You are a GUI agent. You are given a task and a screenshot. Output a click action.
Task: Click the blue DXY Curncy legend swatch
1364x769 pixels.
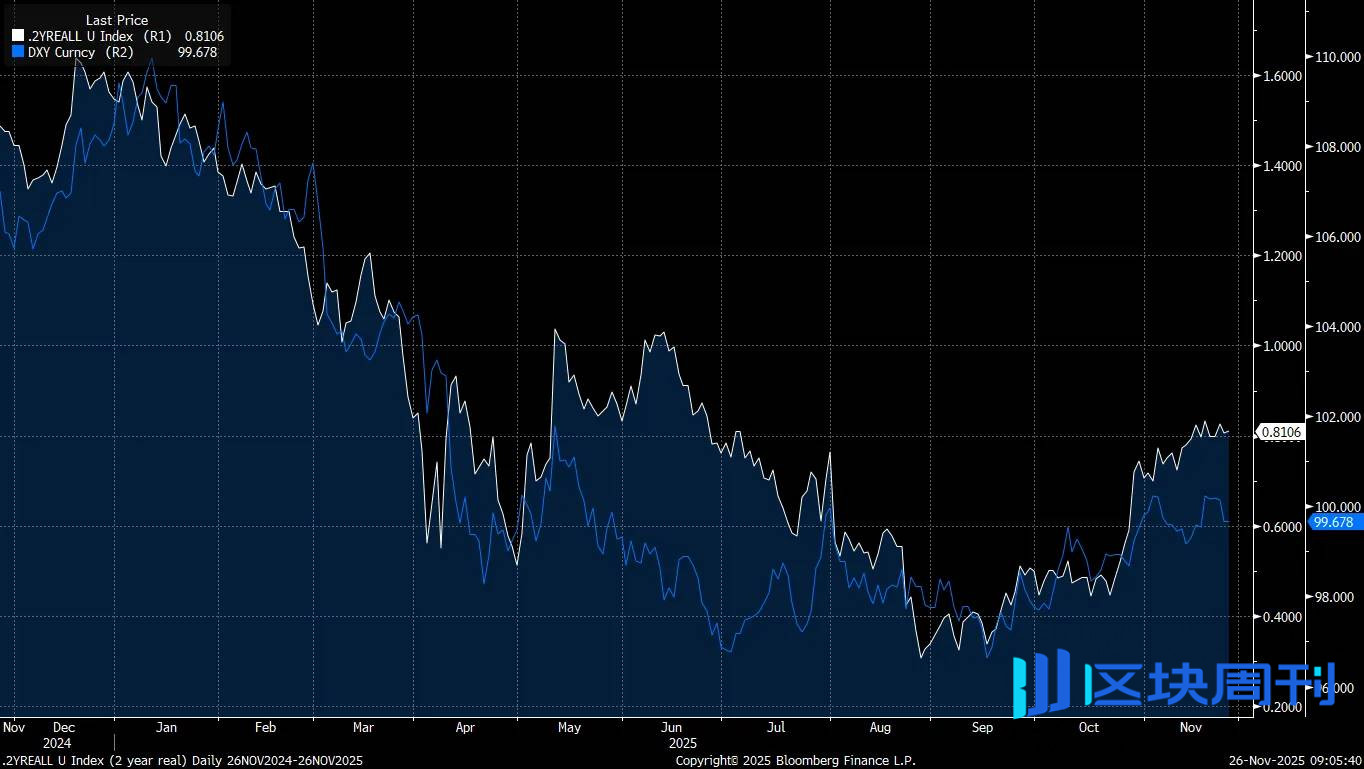click(x=17, y=52)
